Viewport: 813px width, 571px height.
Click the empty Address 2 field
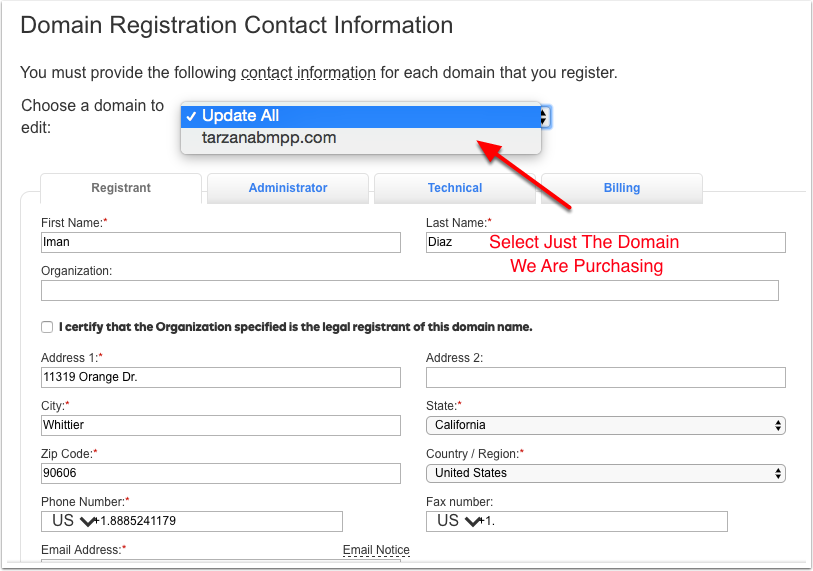(x=606, y=377)
